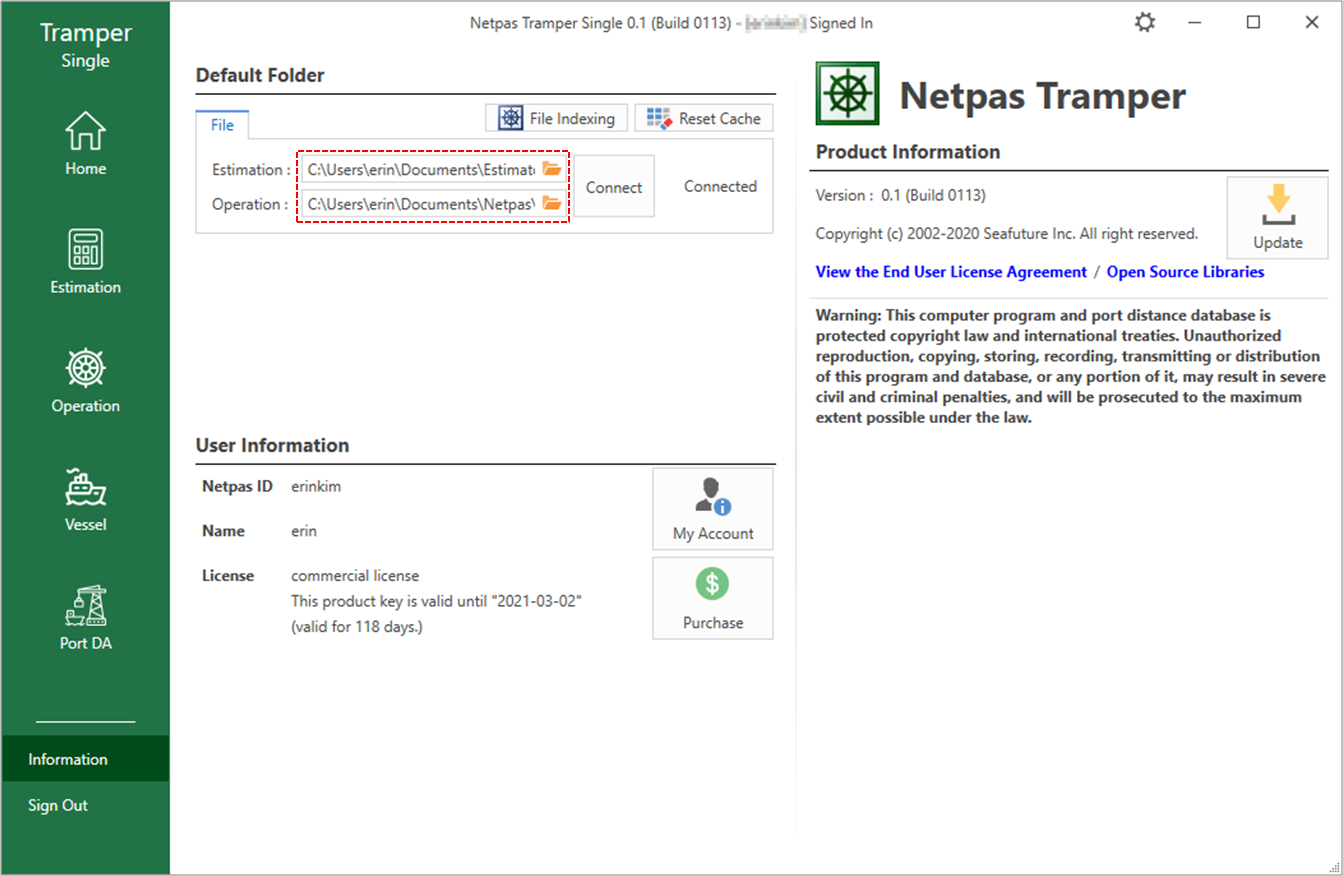Go to the Operation section
This screenshot has width=1343, height=876.
pos(85,381)
